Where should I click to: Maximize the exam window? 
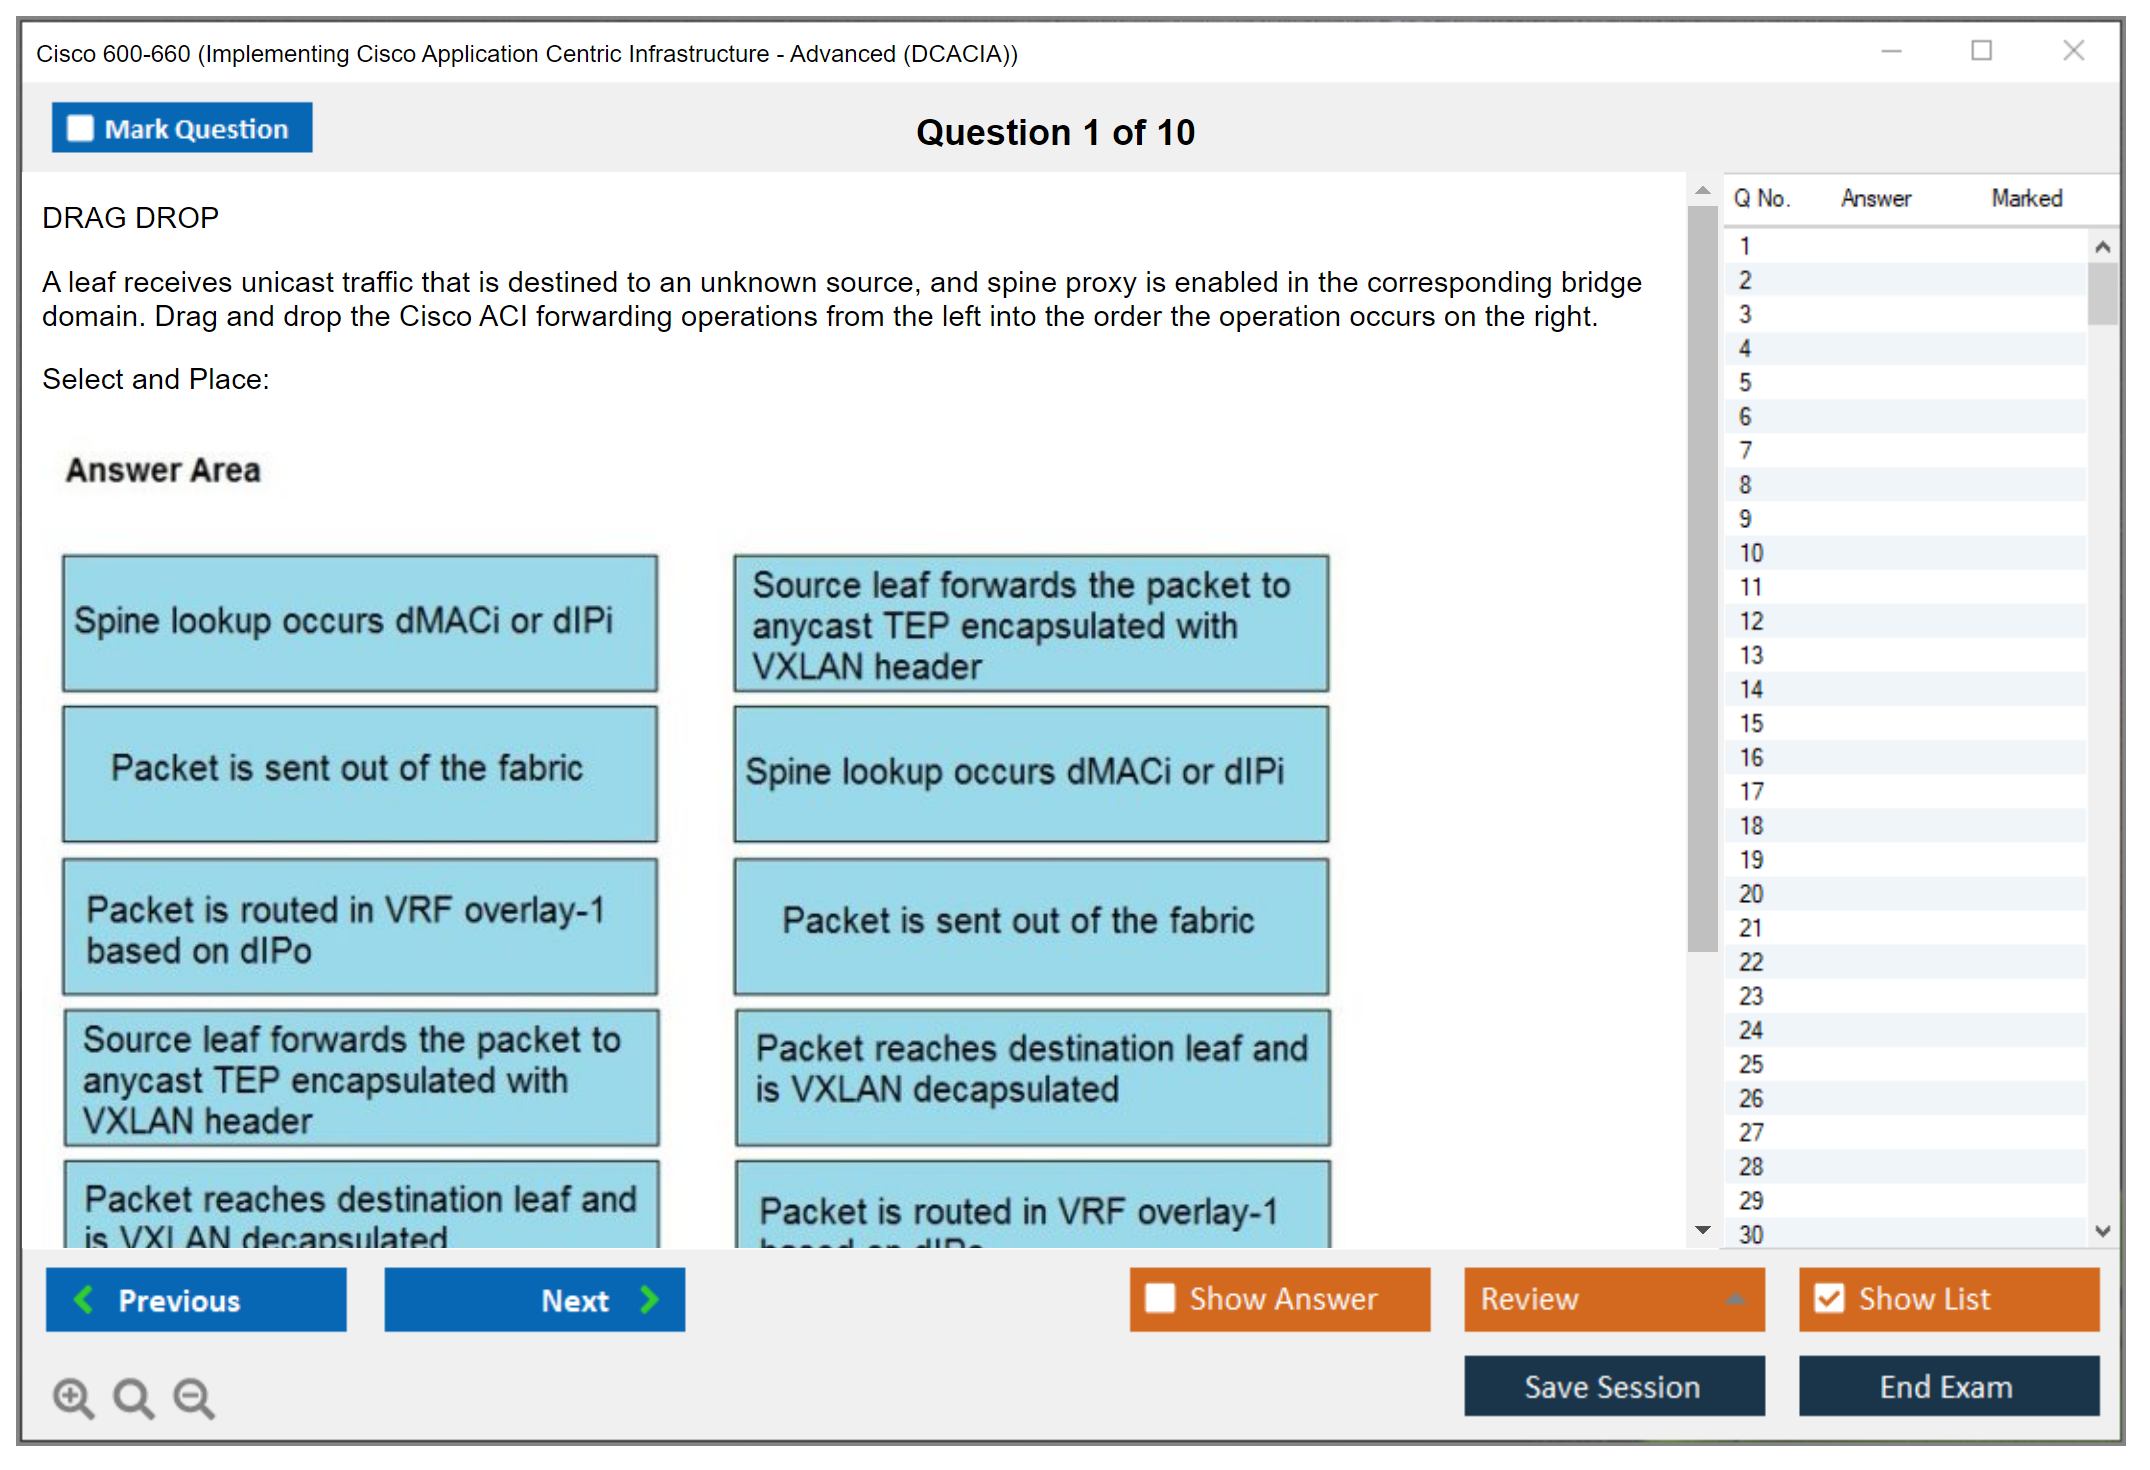point(1981,51)
